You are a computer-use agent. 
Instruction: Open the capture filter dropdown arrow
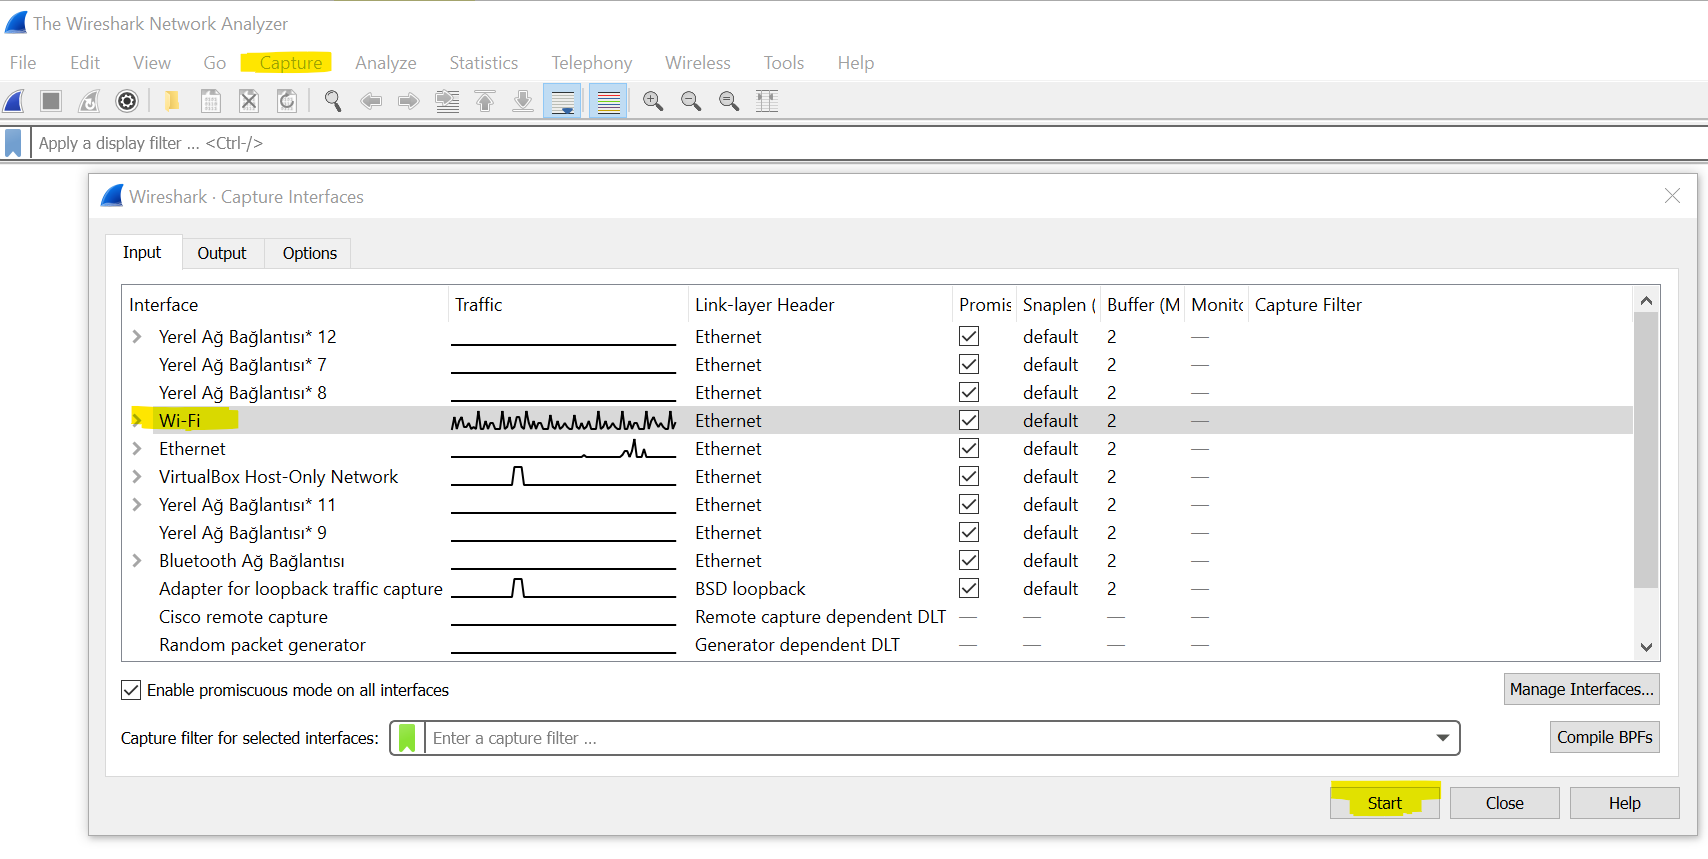1442,738
